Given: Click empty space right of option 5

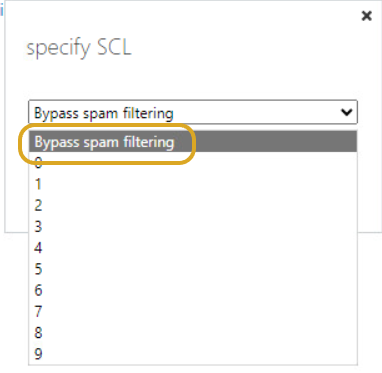Looking at the screenshot, I should 200,269.
